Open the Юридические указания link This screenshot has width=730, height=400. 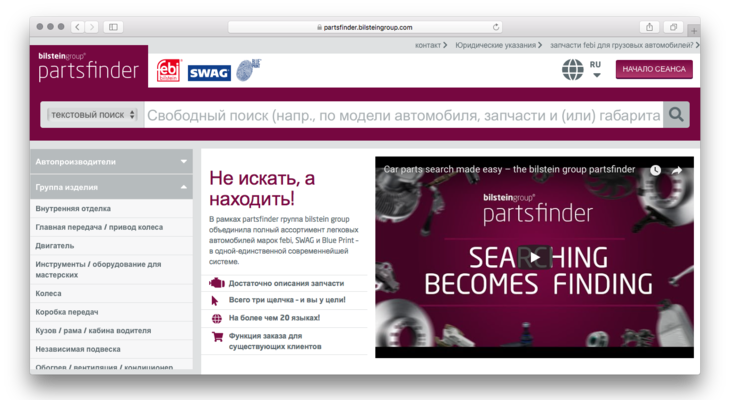498,45
